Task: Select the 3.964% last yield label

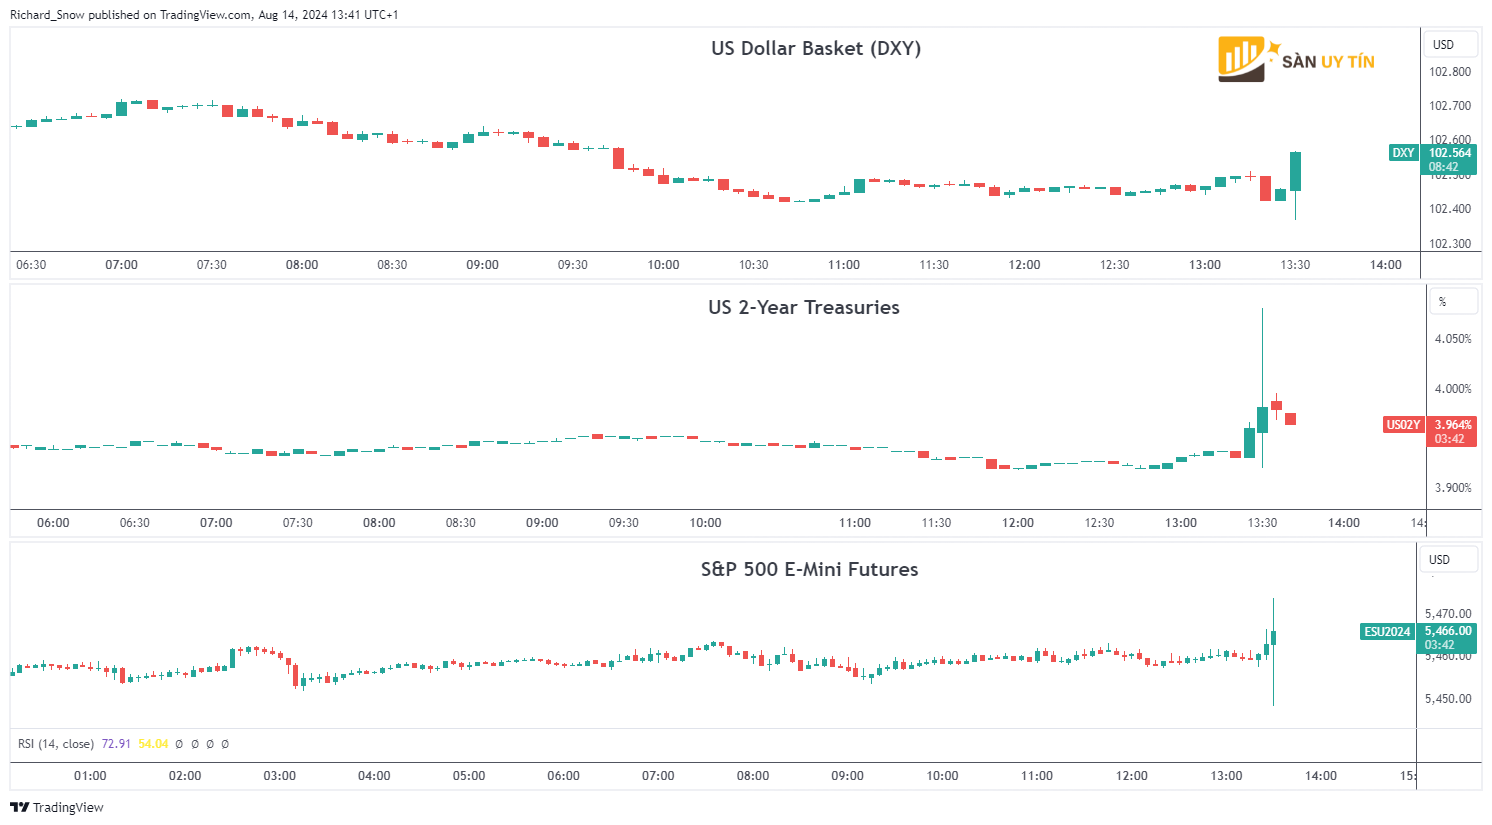Action: pyautogui.click(x=1452, y=425)
